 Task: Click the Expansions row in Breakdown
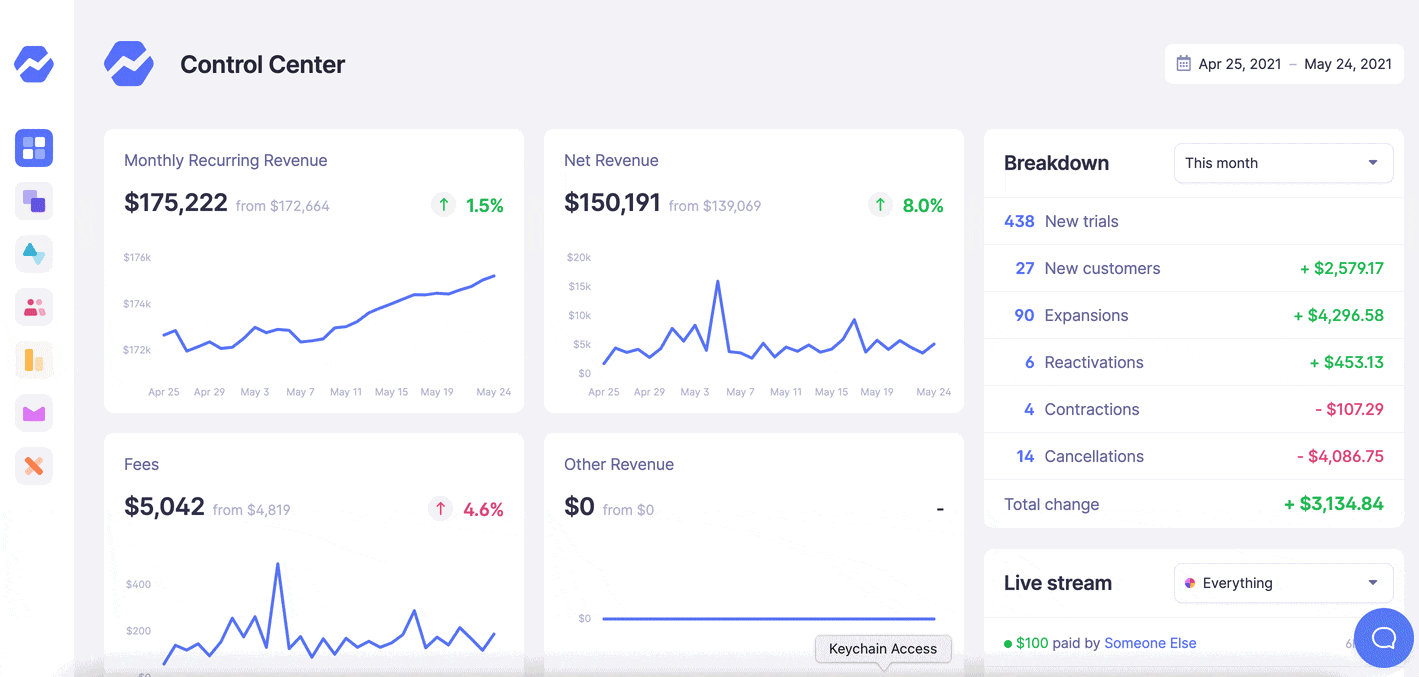[x=1194, y=315]
